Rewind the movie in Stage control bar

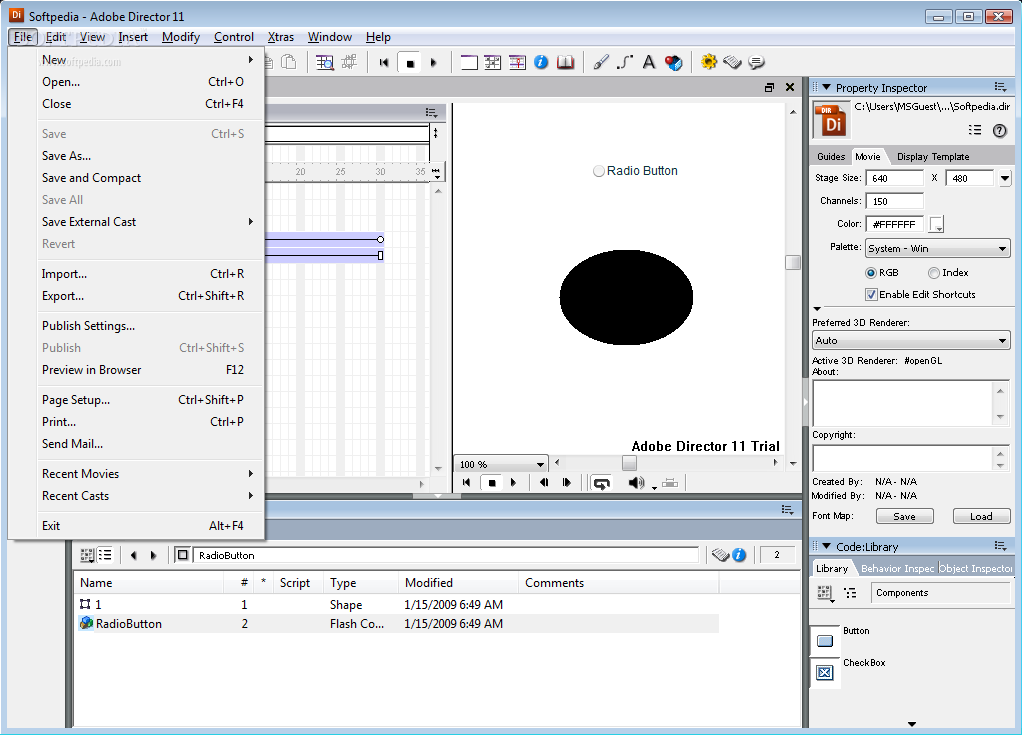click(466, 483)
